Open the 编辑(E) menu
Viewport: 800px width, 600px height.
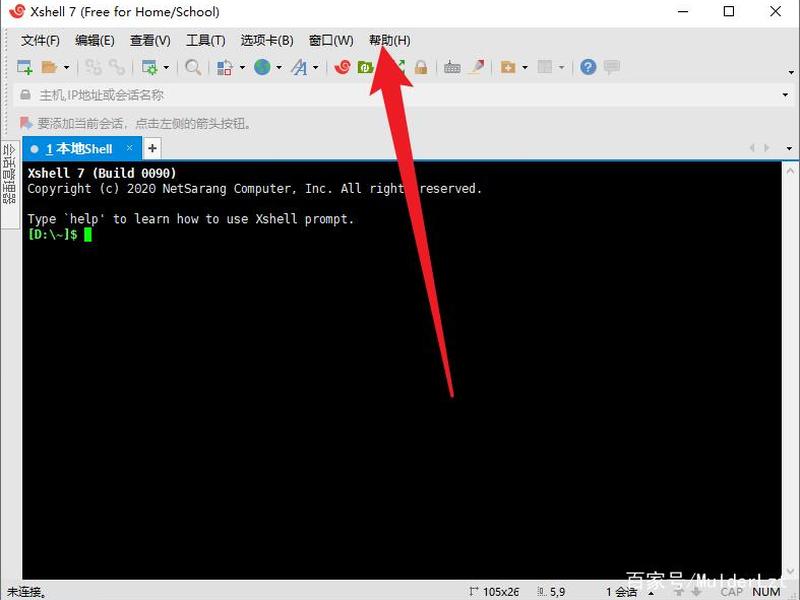[94, 40]
